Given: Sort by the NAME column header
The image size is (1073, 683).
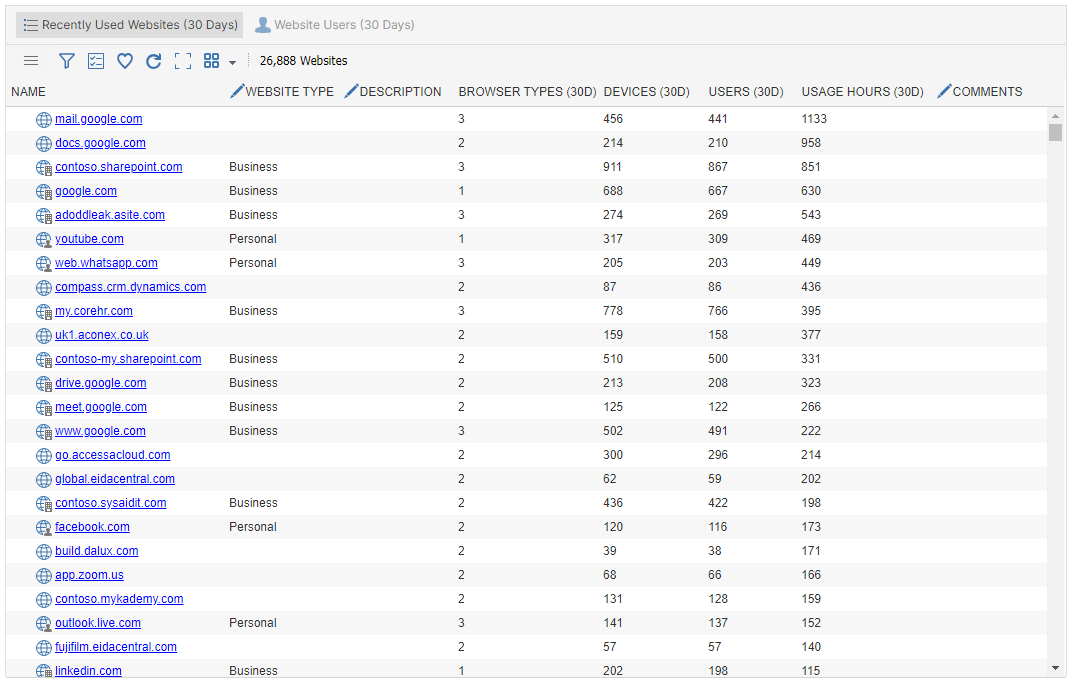Looking at the screenshot, I should coord(29,92).
